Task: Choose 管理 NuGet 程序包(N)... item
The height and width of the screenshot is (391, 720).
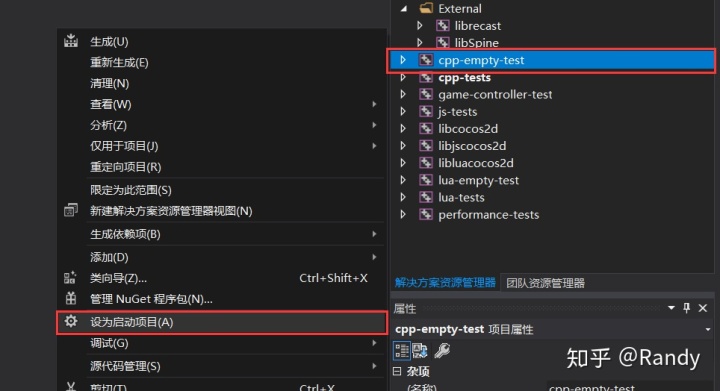Action: point(221,299)
